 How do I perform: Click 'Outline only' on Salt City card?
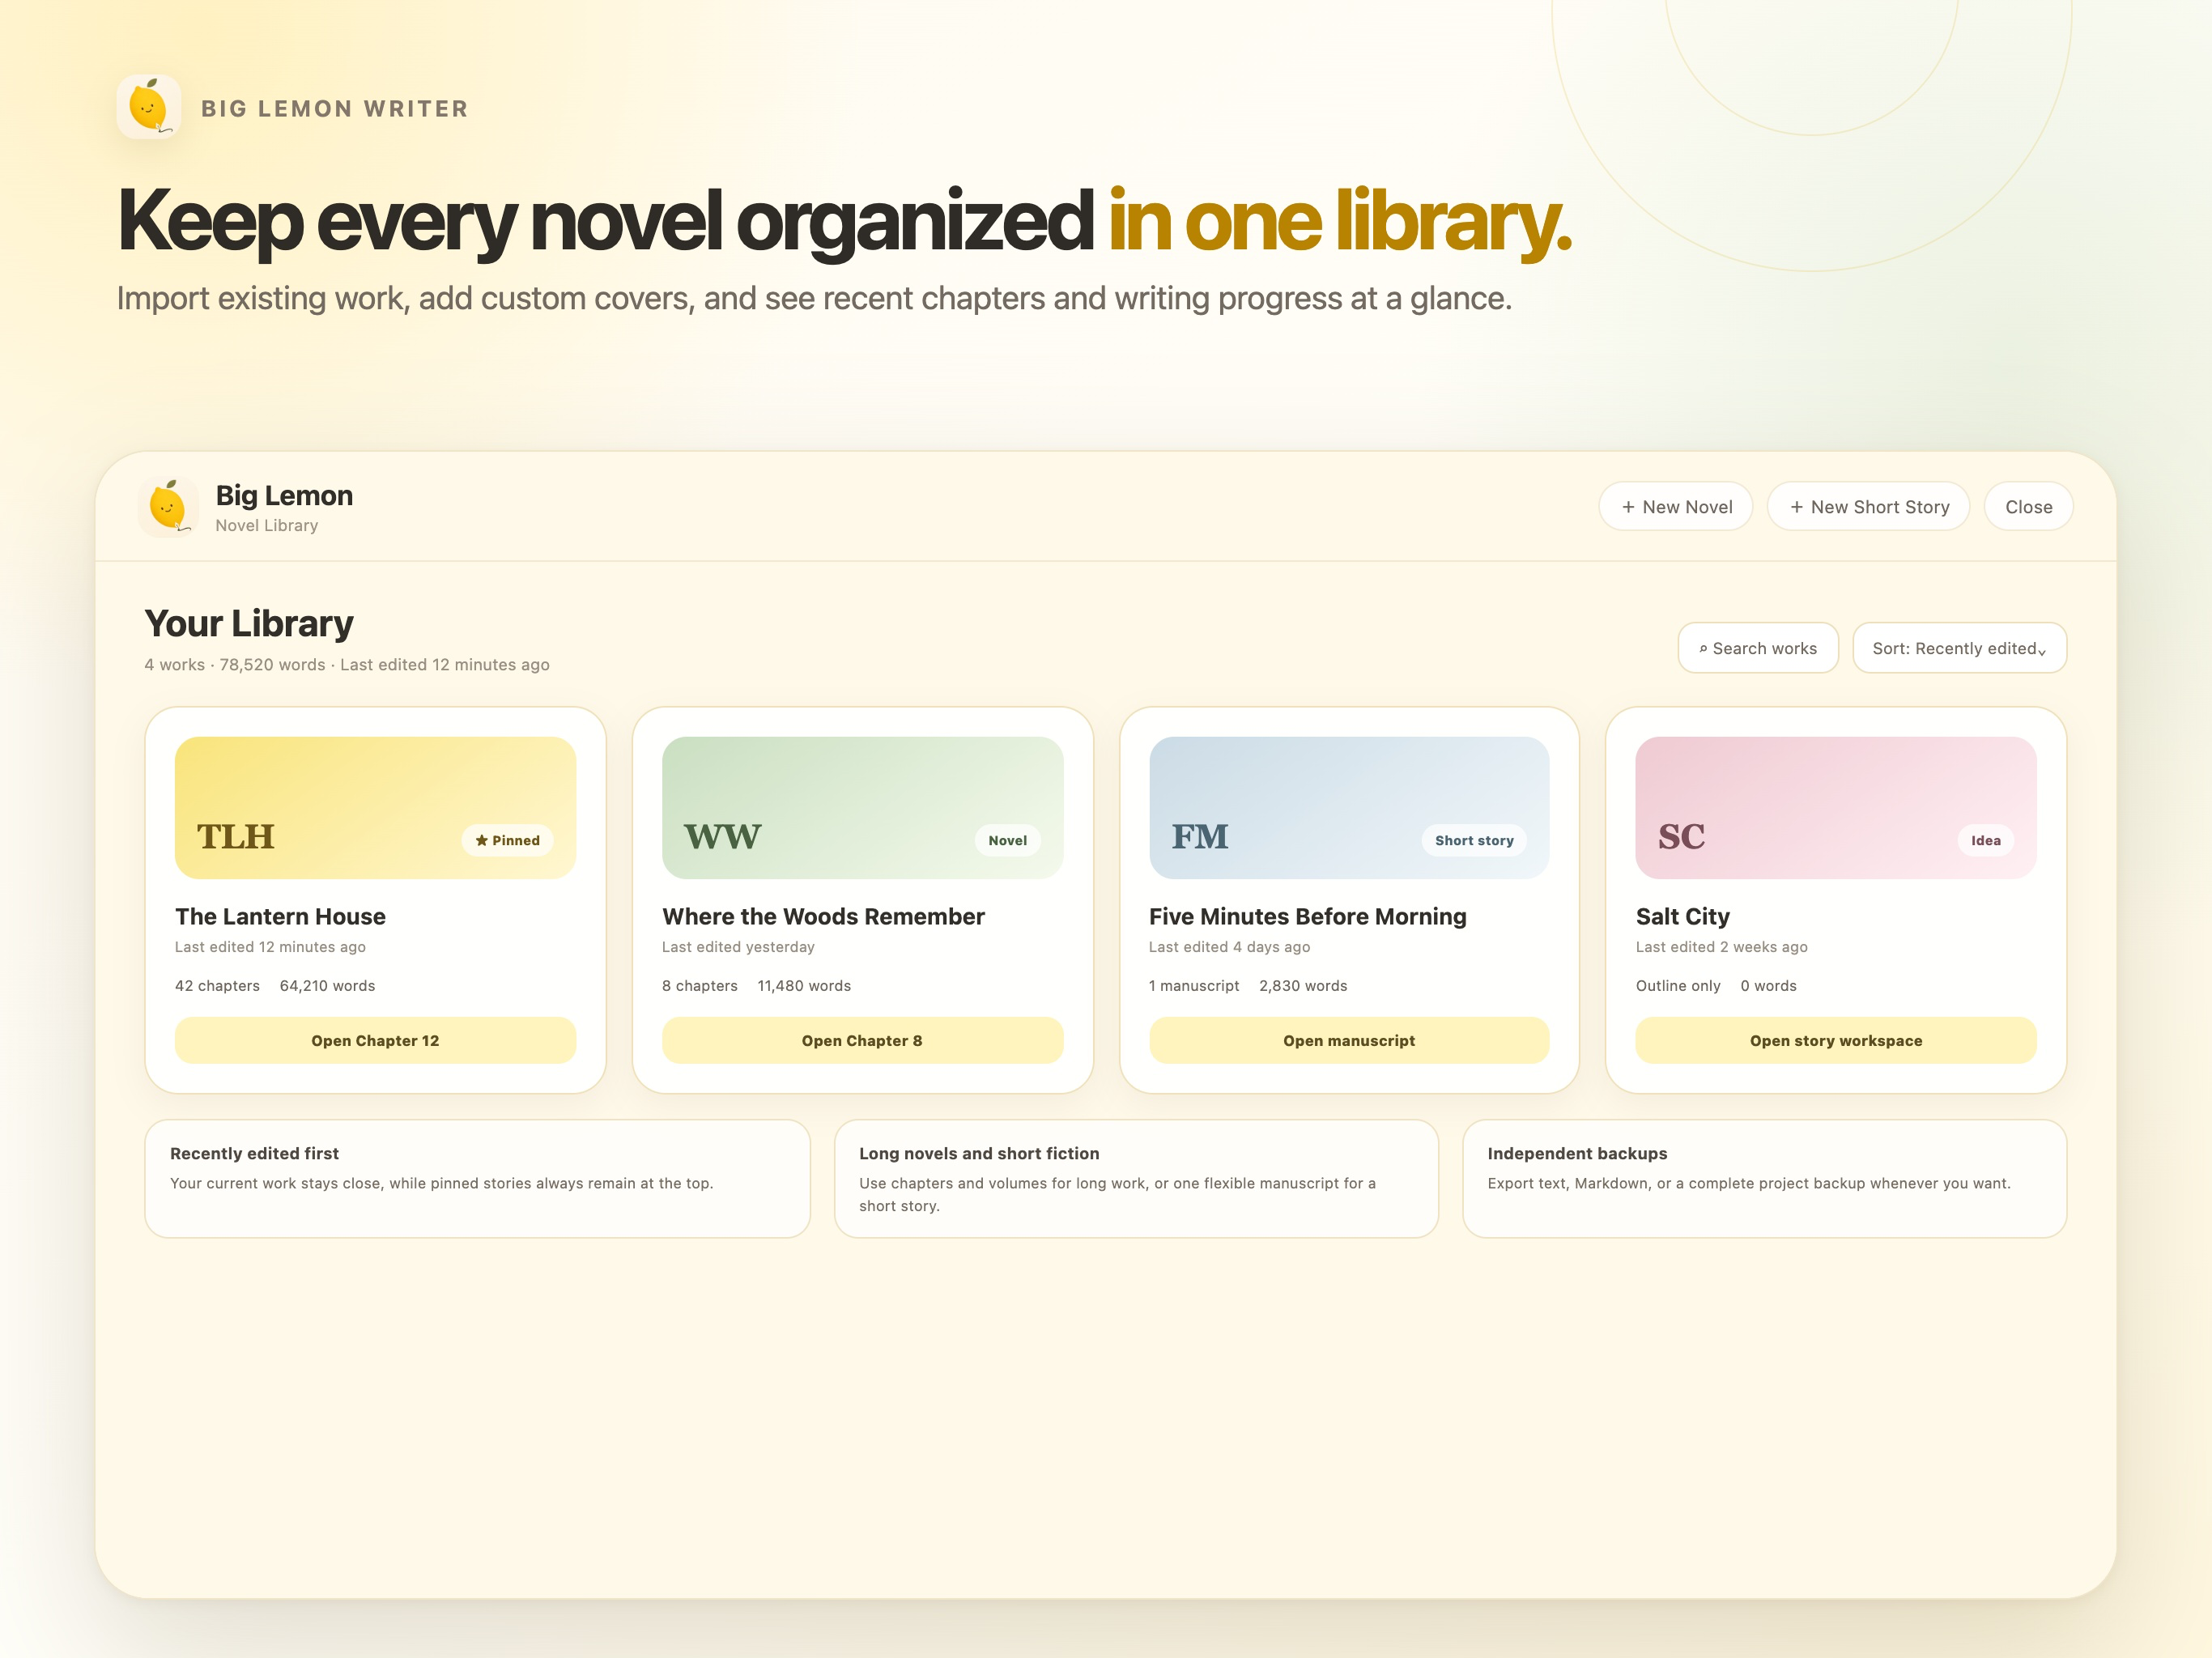1678,985
